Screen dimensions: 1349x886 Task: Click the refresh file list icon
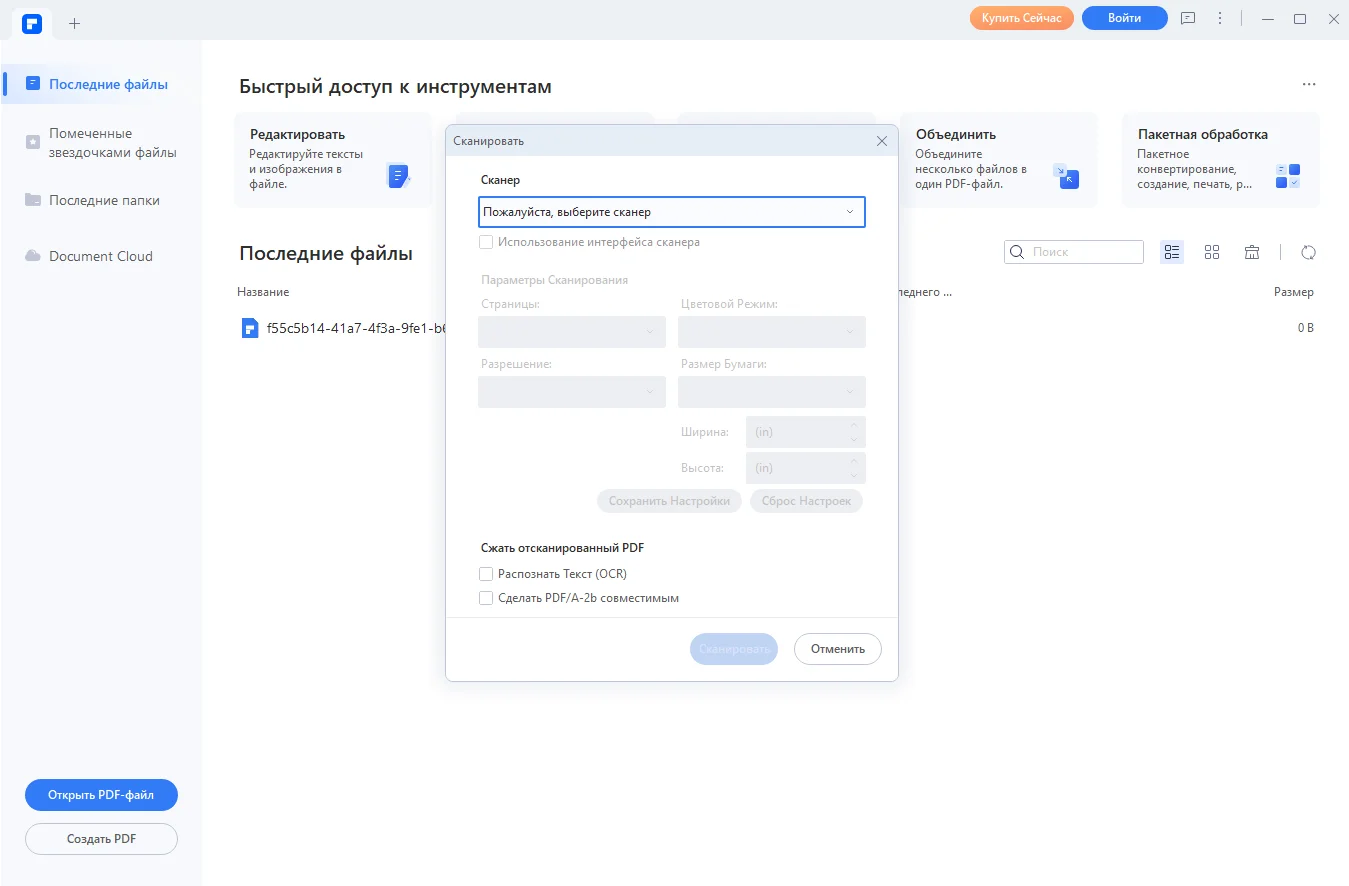click(x=1308, y=252)
